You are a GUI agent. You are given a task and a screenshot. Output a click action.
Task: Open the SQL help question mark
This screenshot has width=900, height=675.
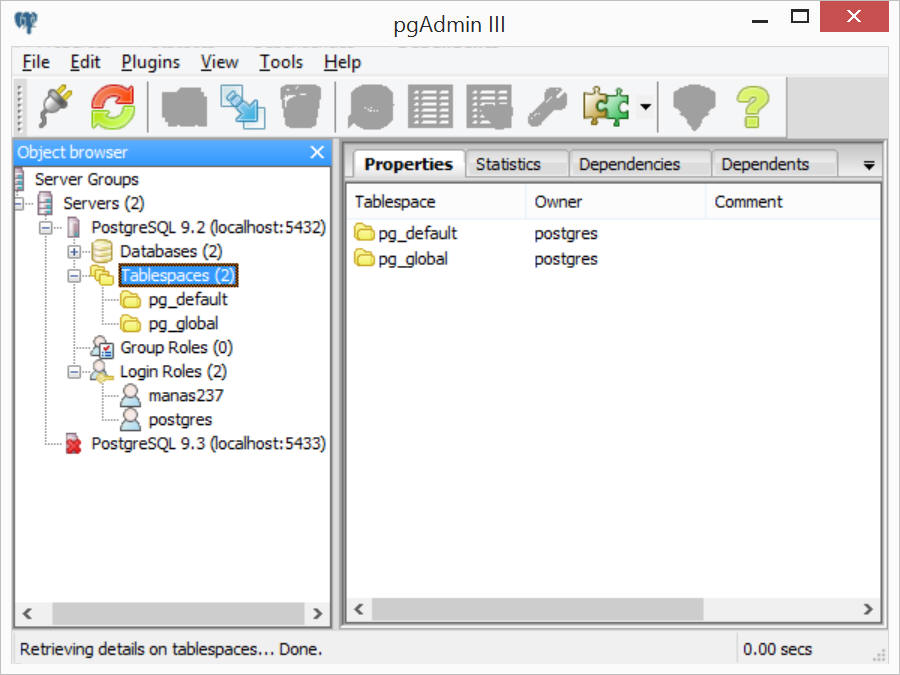coord(752,107)
